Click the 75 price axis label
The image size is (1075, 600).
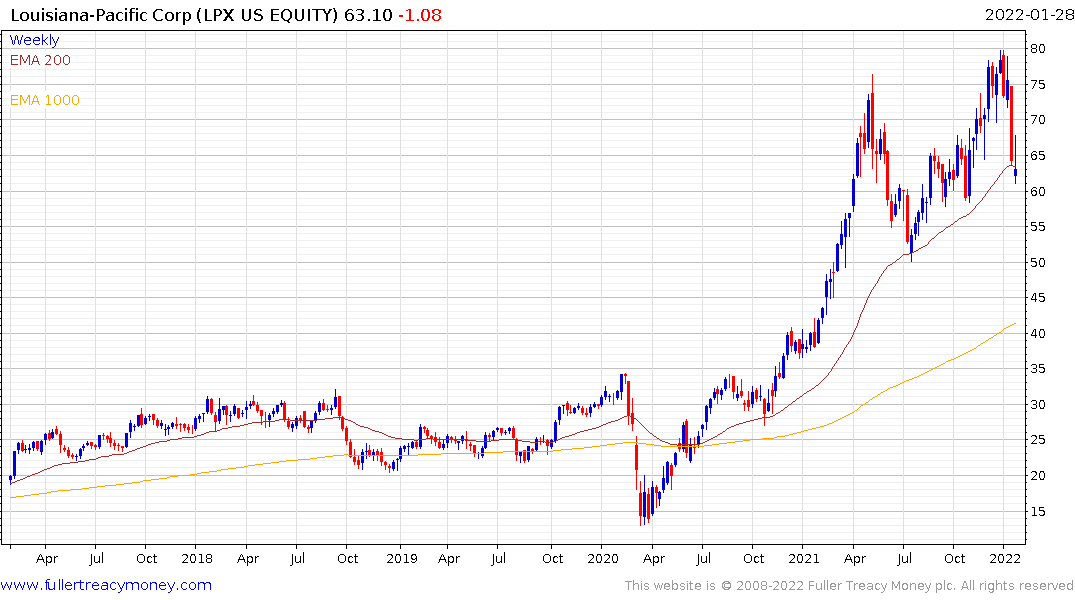click(x=1037, y=84)
